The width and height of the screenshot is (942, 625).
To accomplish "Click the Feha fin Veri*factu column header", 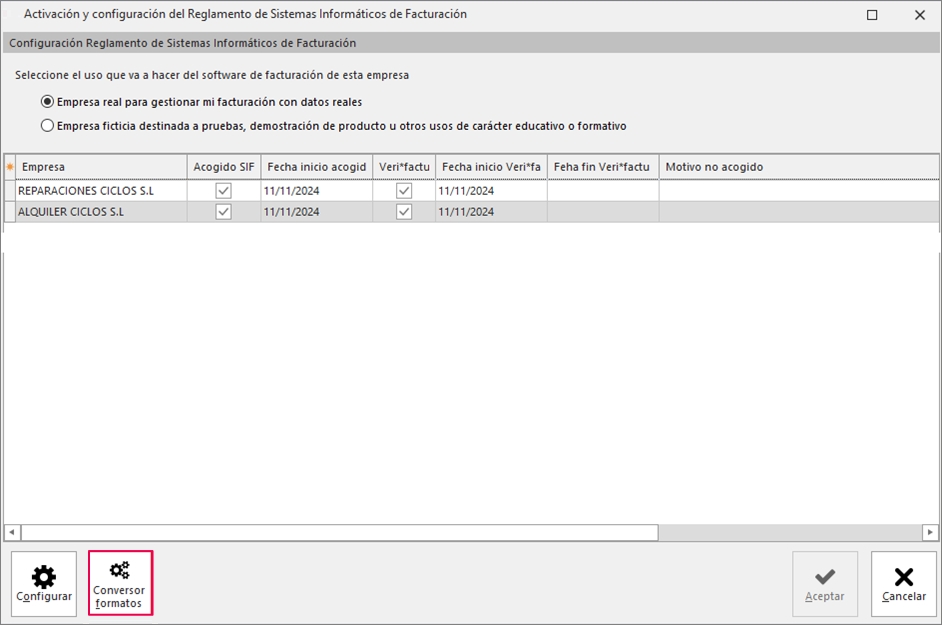I will (x=603, y=167).
